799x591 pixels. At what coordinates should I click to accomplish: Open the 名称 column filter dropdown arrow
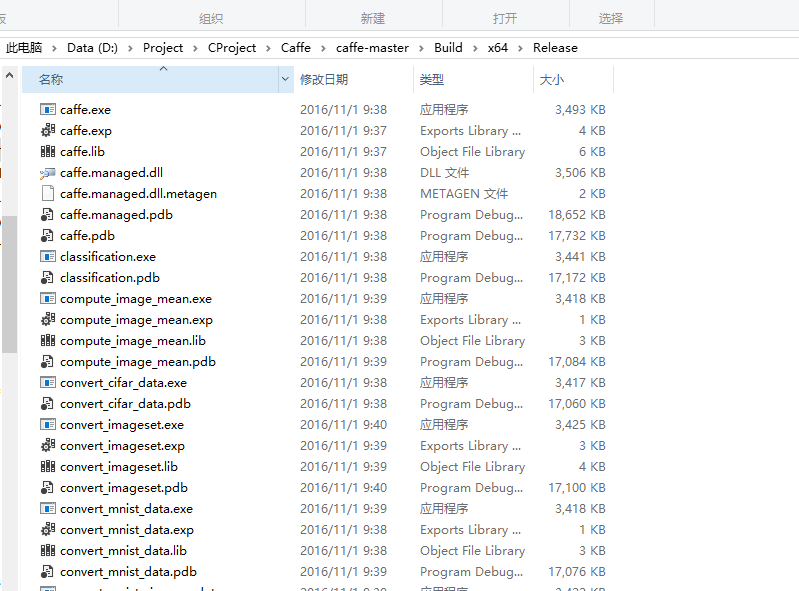click(285, 79)
